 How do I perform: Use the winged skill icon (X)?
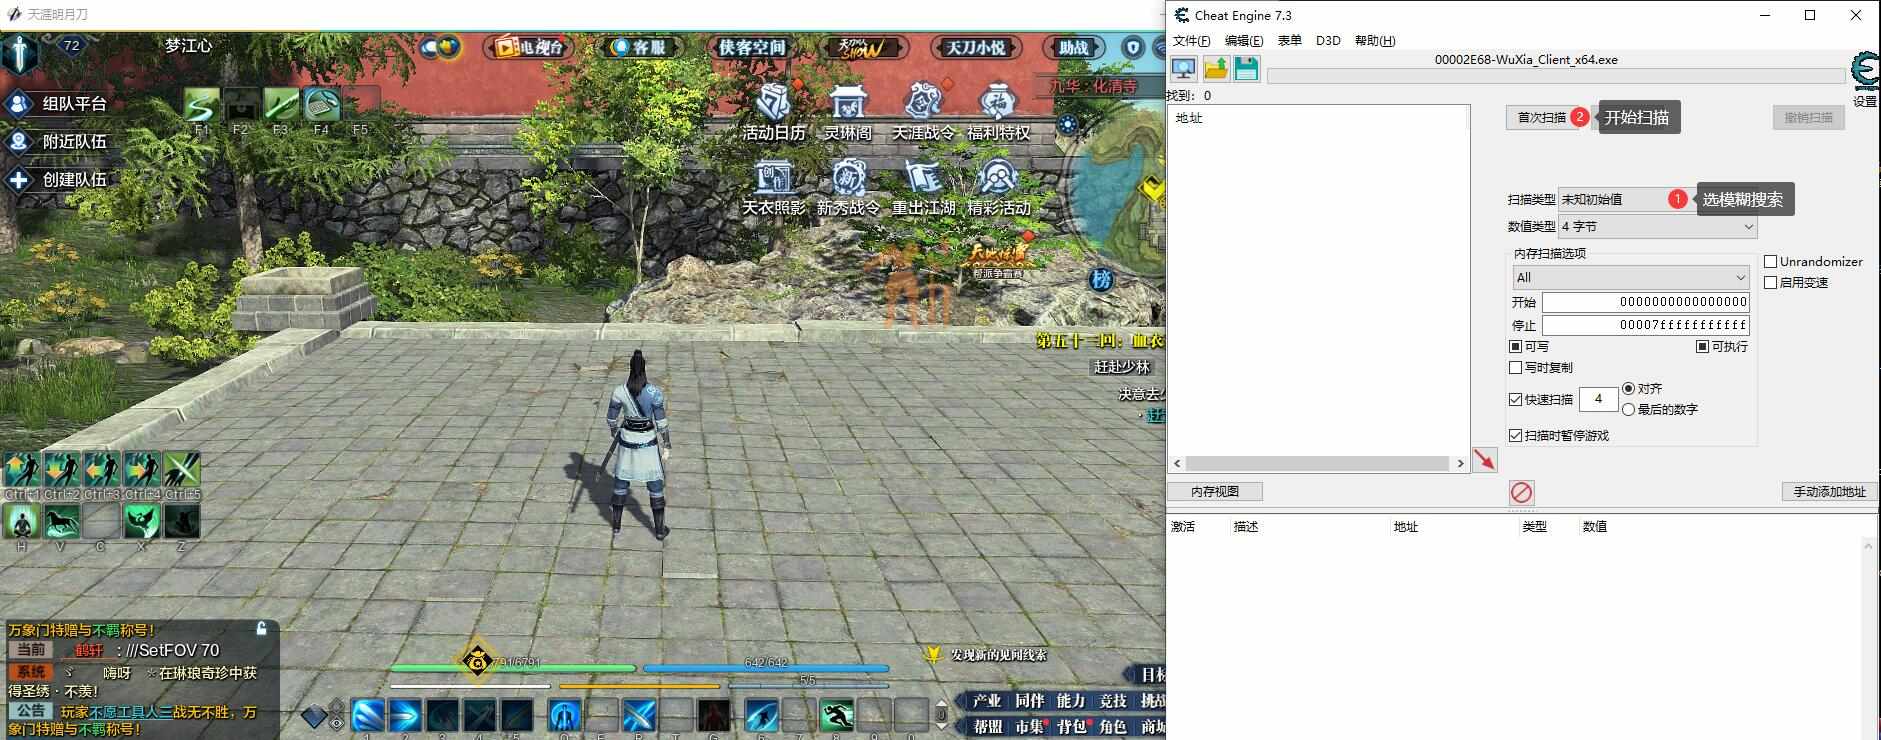pyautogui.click(x=142, y=521)
